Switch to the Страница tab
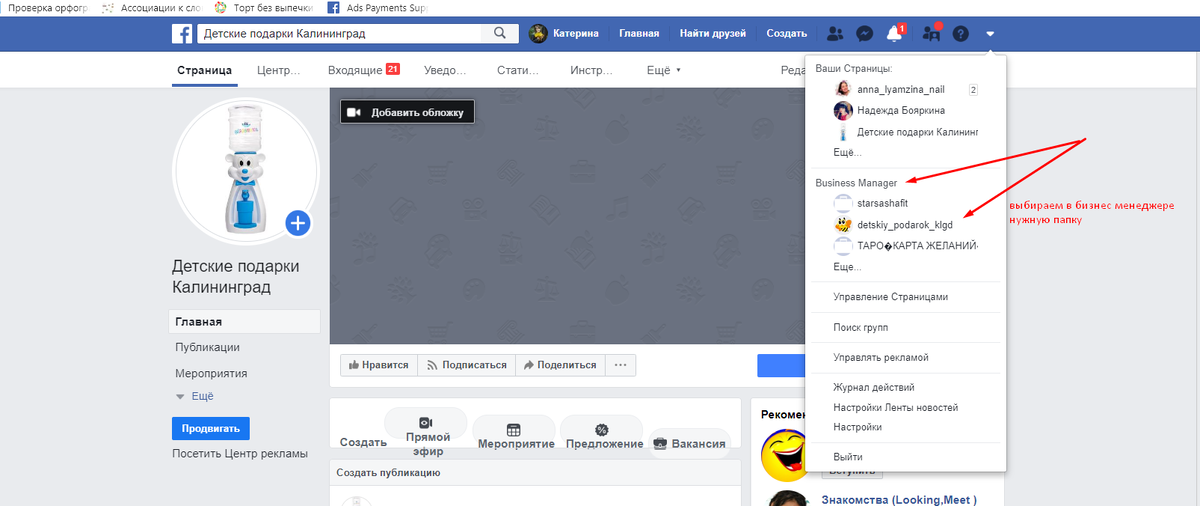The height and width of the screenshot is (506, 1200). point(204,70)
